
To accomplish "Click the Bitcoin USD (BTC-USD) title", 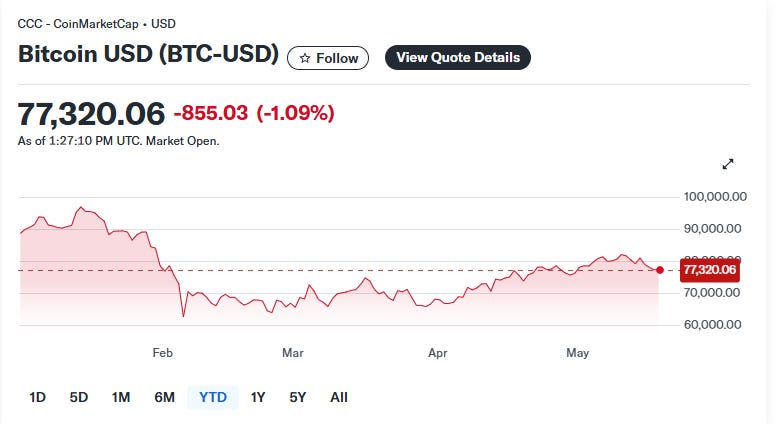I will coord(148,54).
